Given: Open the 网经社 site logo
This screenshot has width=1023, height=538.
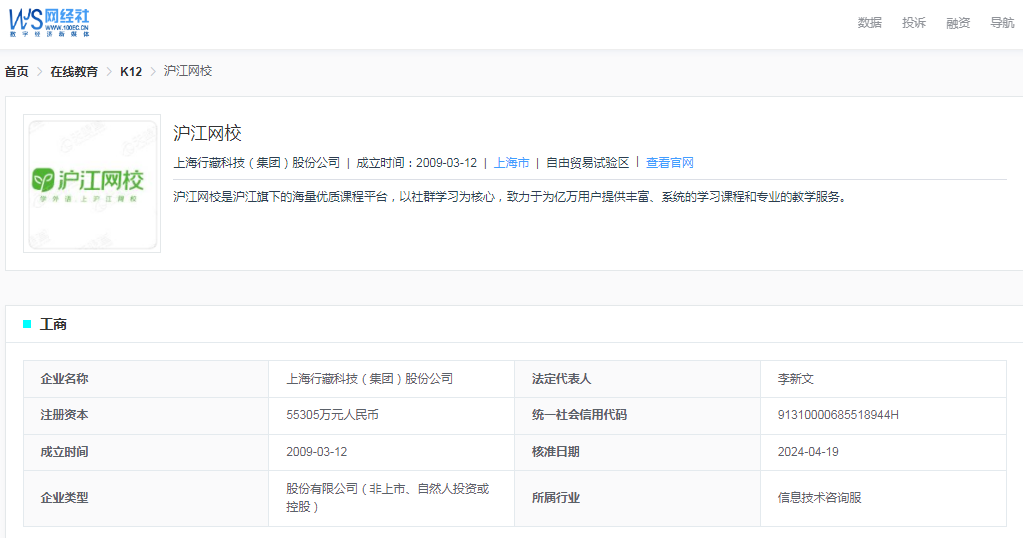Looking at the screenshot, I should pyautogui.click(x=49, y=23).
